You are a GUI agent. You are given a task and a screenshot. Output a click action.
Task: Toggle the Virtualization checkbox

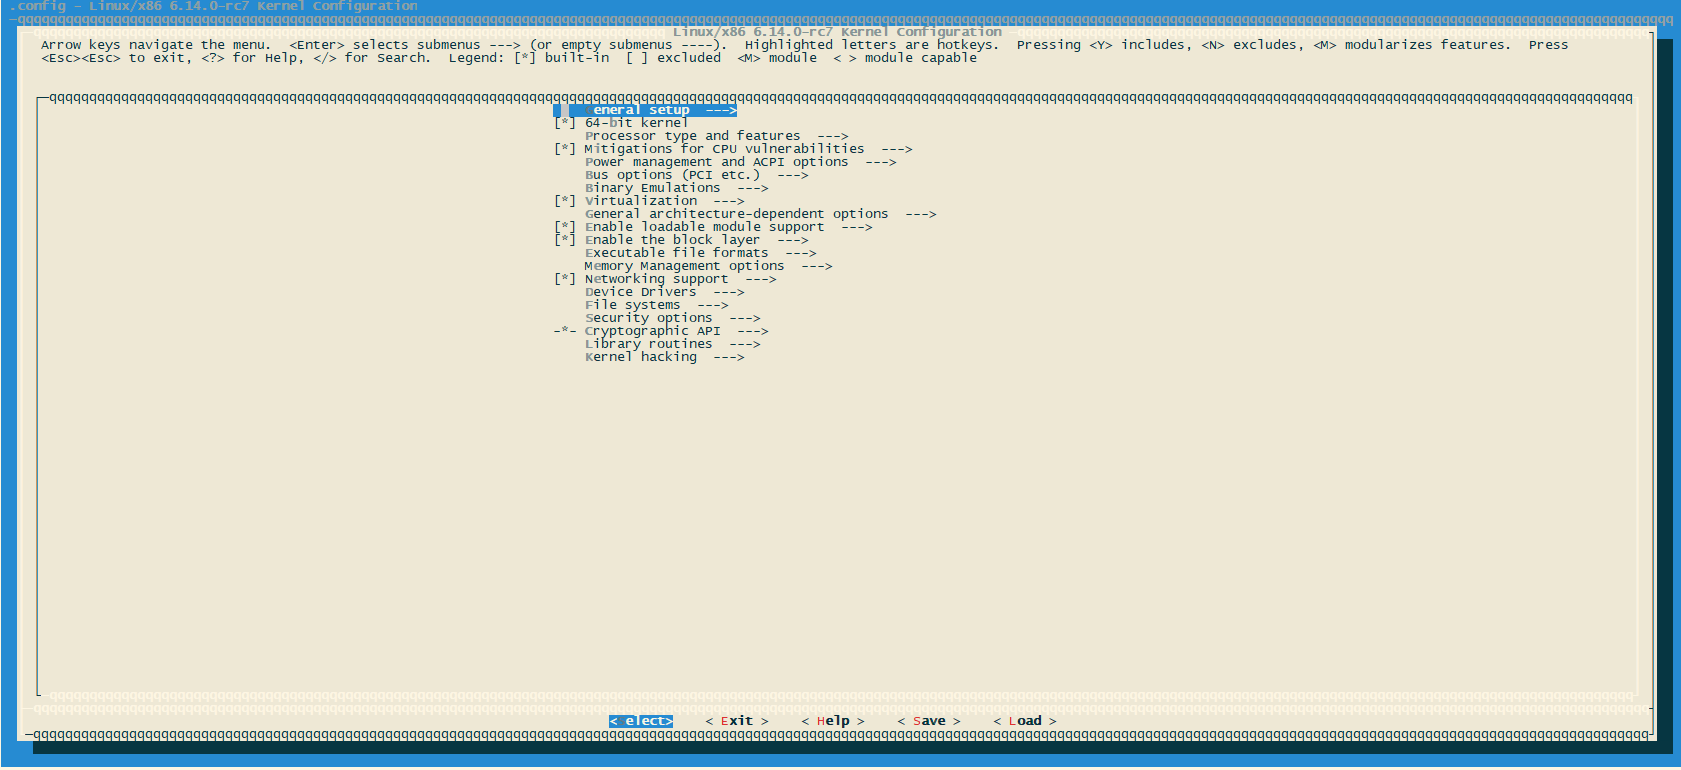click(565, 201)
